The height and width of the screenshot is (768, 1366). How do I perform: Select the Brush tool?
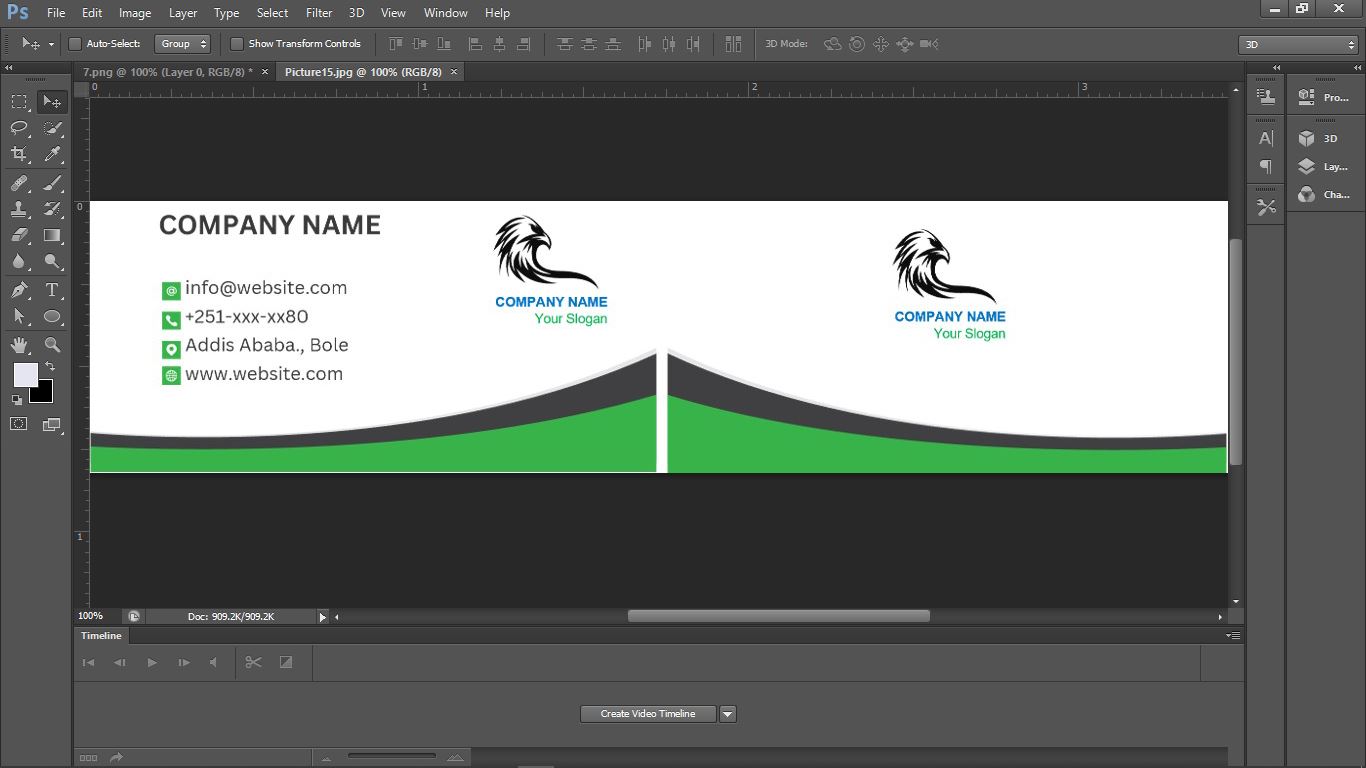(x=52, y=183)
